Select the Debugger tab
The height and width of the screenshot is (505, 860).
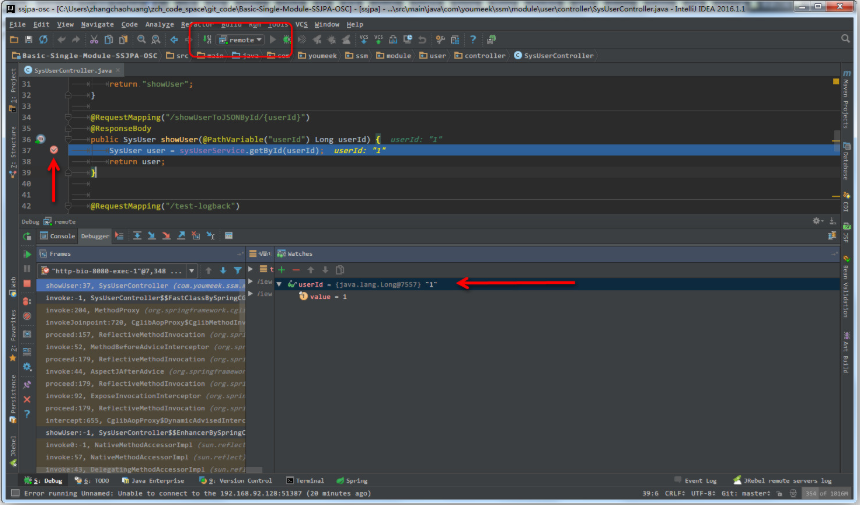point(94,236)
